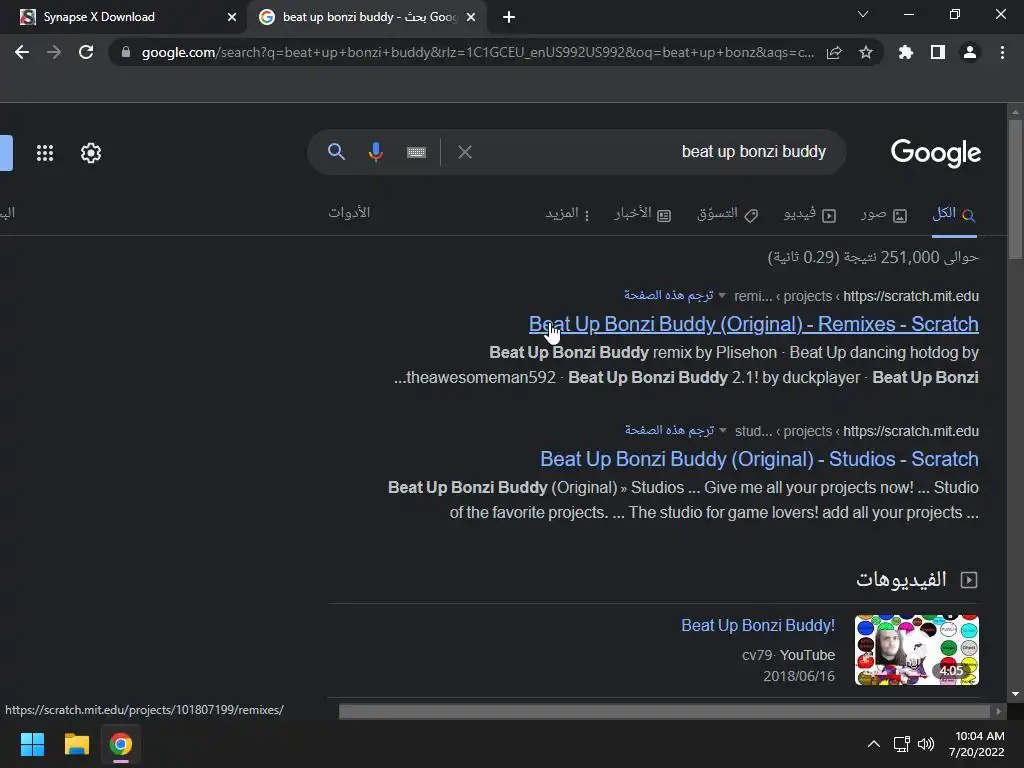Open the More (المزيد) menu

568,214
